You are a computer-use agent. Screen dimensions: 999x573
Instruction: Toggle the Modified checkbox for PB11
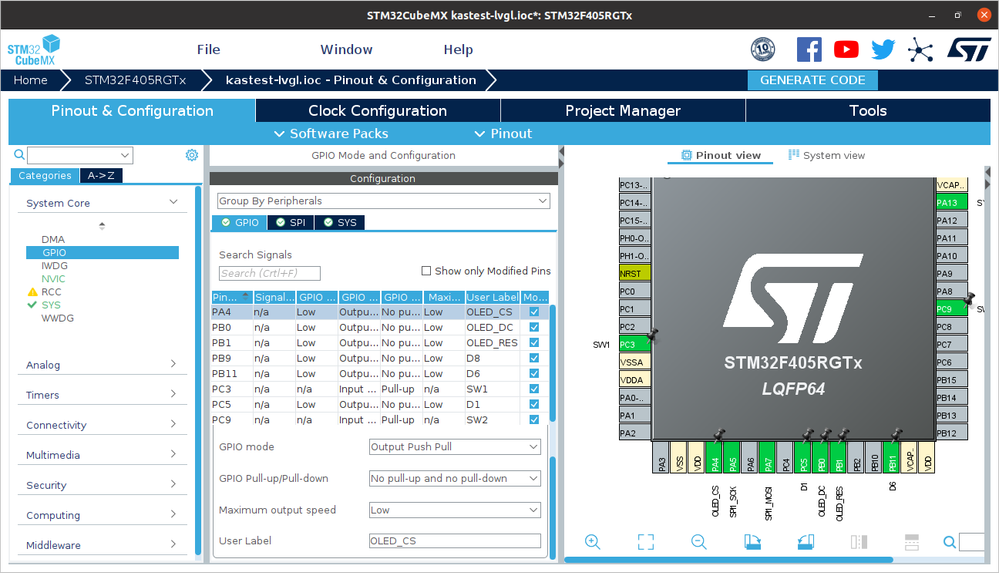click(534, 374)
